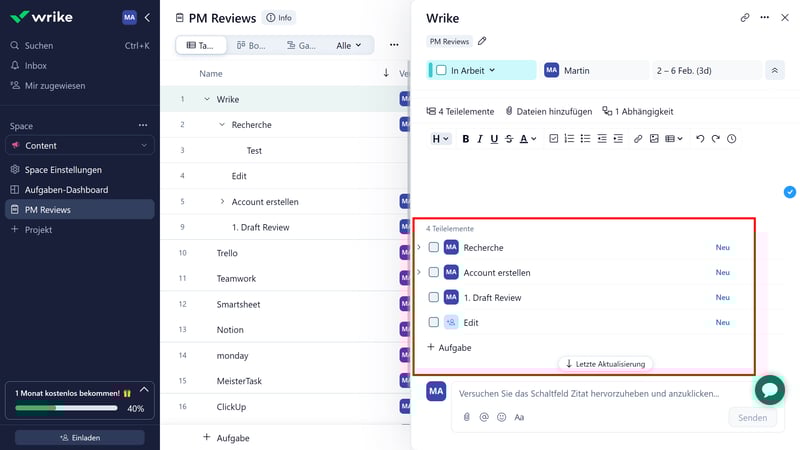Screen dimensions: 800x450
Task: Open Inbox in sidebar
Action: (35, 65)
